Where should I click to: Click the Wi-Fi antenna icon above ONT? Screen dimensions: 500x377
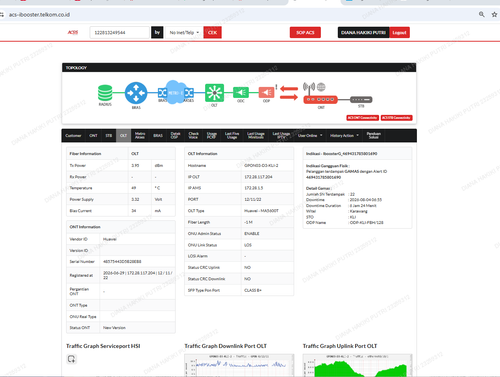pyautogui.click(x=309, y=87)
